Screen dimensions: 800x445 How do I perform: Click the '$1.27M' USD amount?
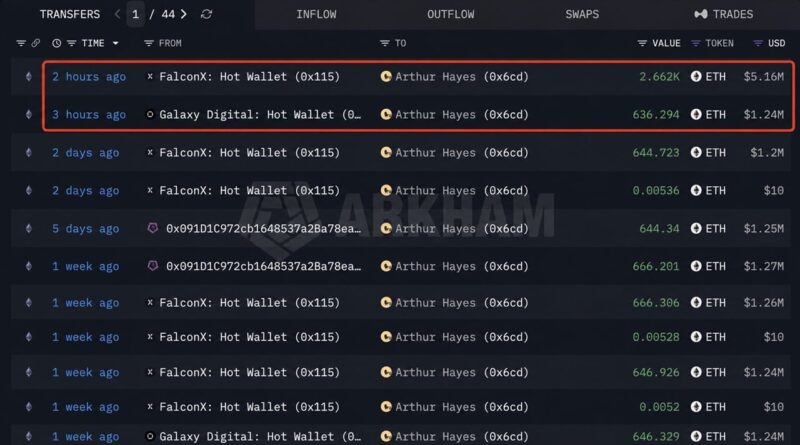pyautogui.click(x=763, y=266)
